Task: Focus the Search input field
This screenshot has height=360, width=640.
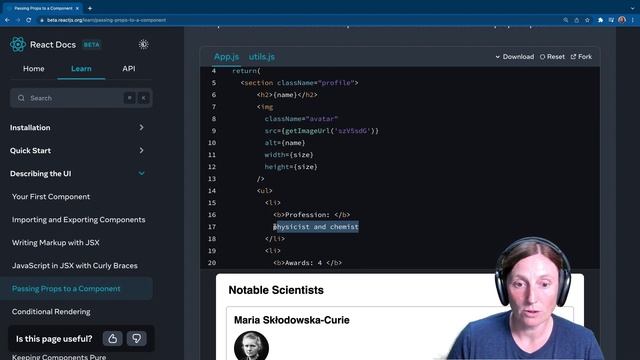Action: (81, 98)
